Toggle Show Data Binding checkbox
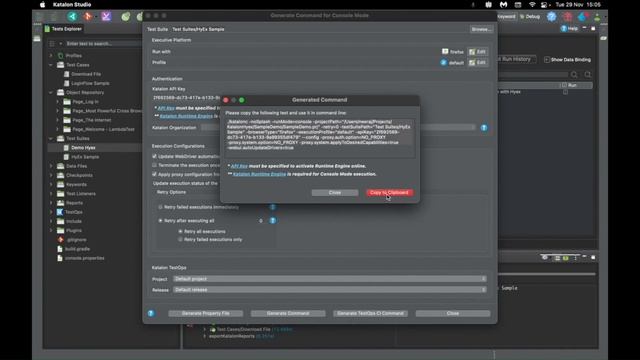 pyautogui.click(x=547, y=60)
